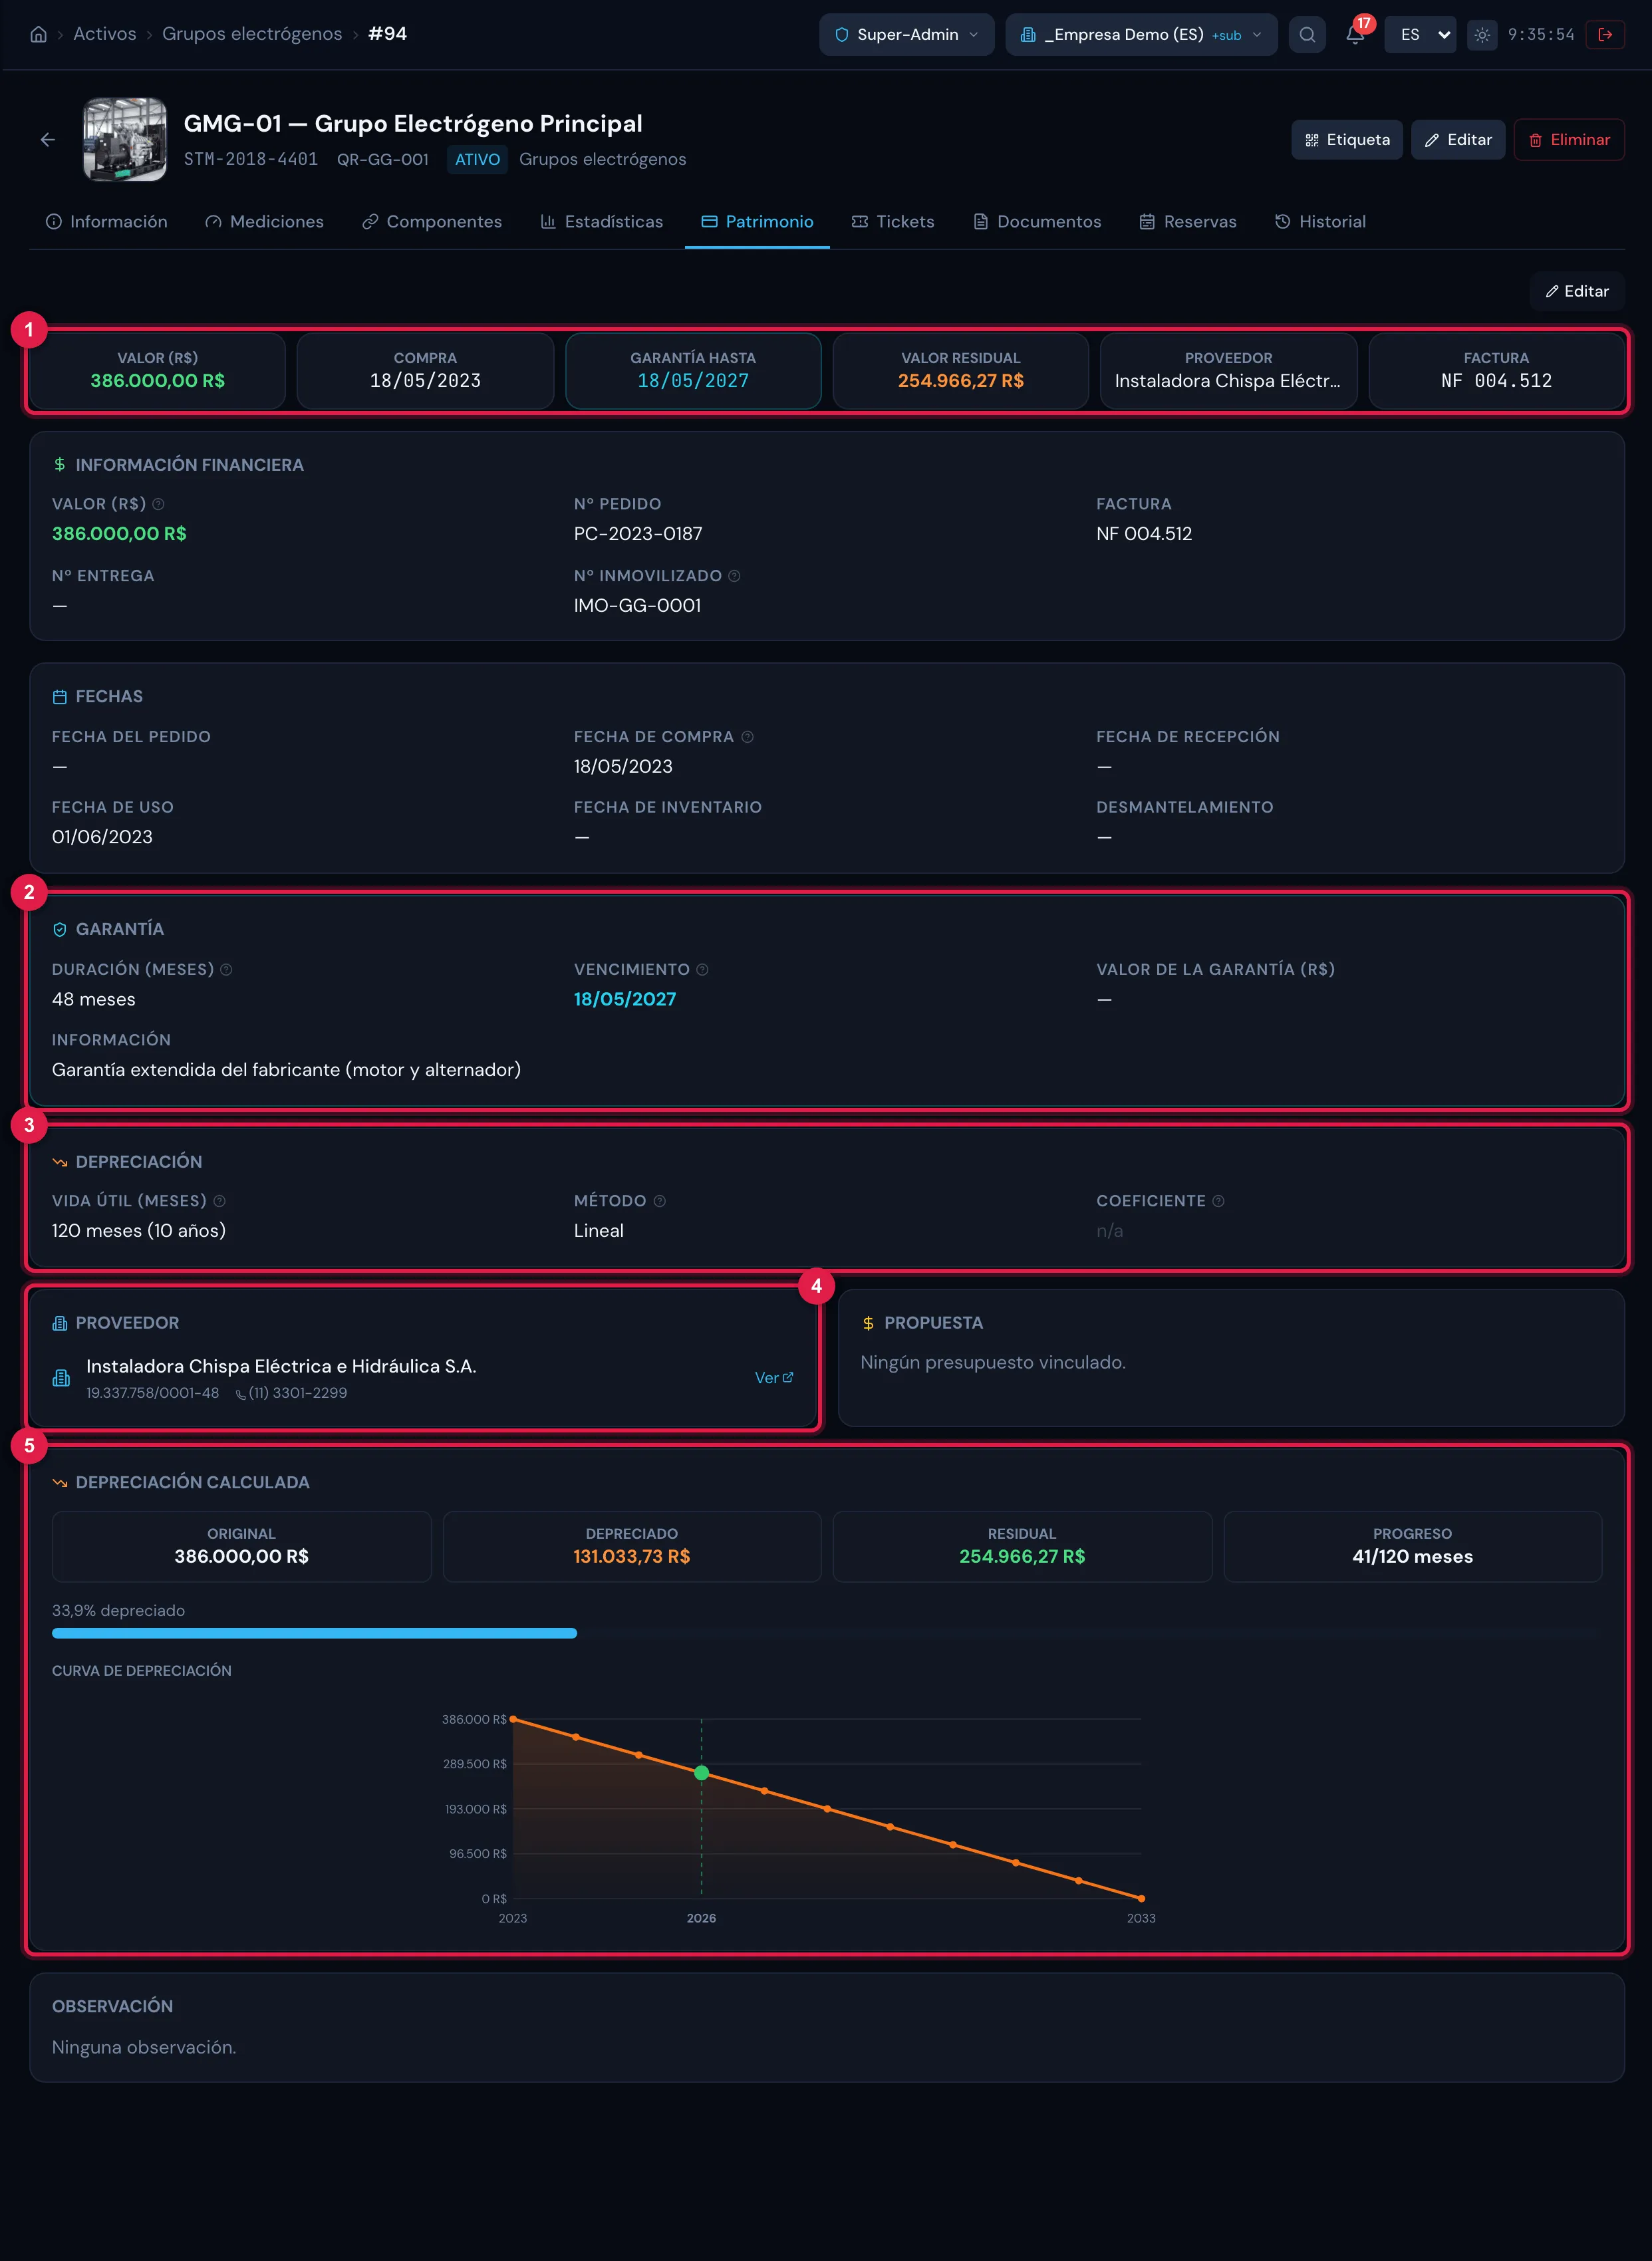
Task: Click the help icon next to Vencimiento
Action: 702,969
